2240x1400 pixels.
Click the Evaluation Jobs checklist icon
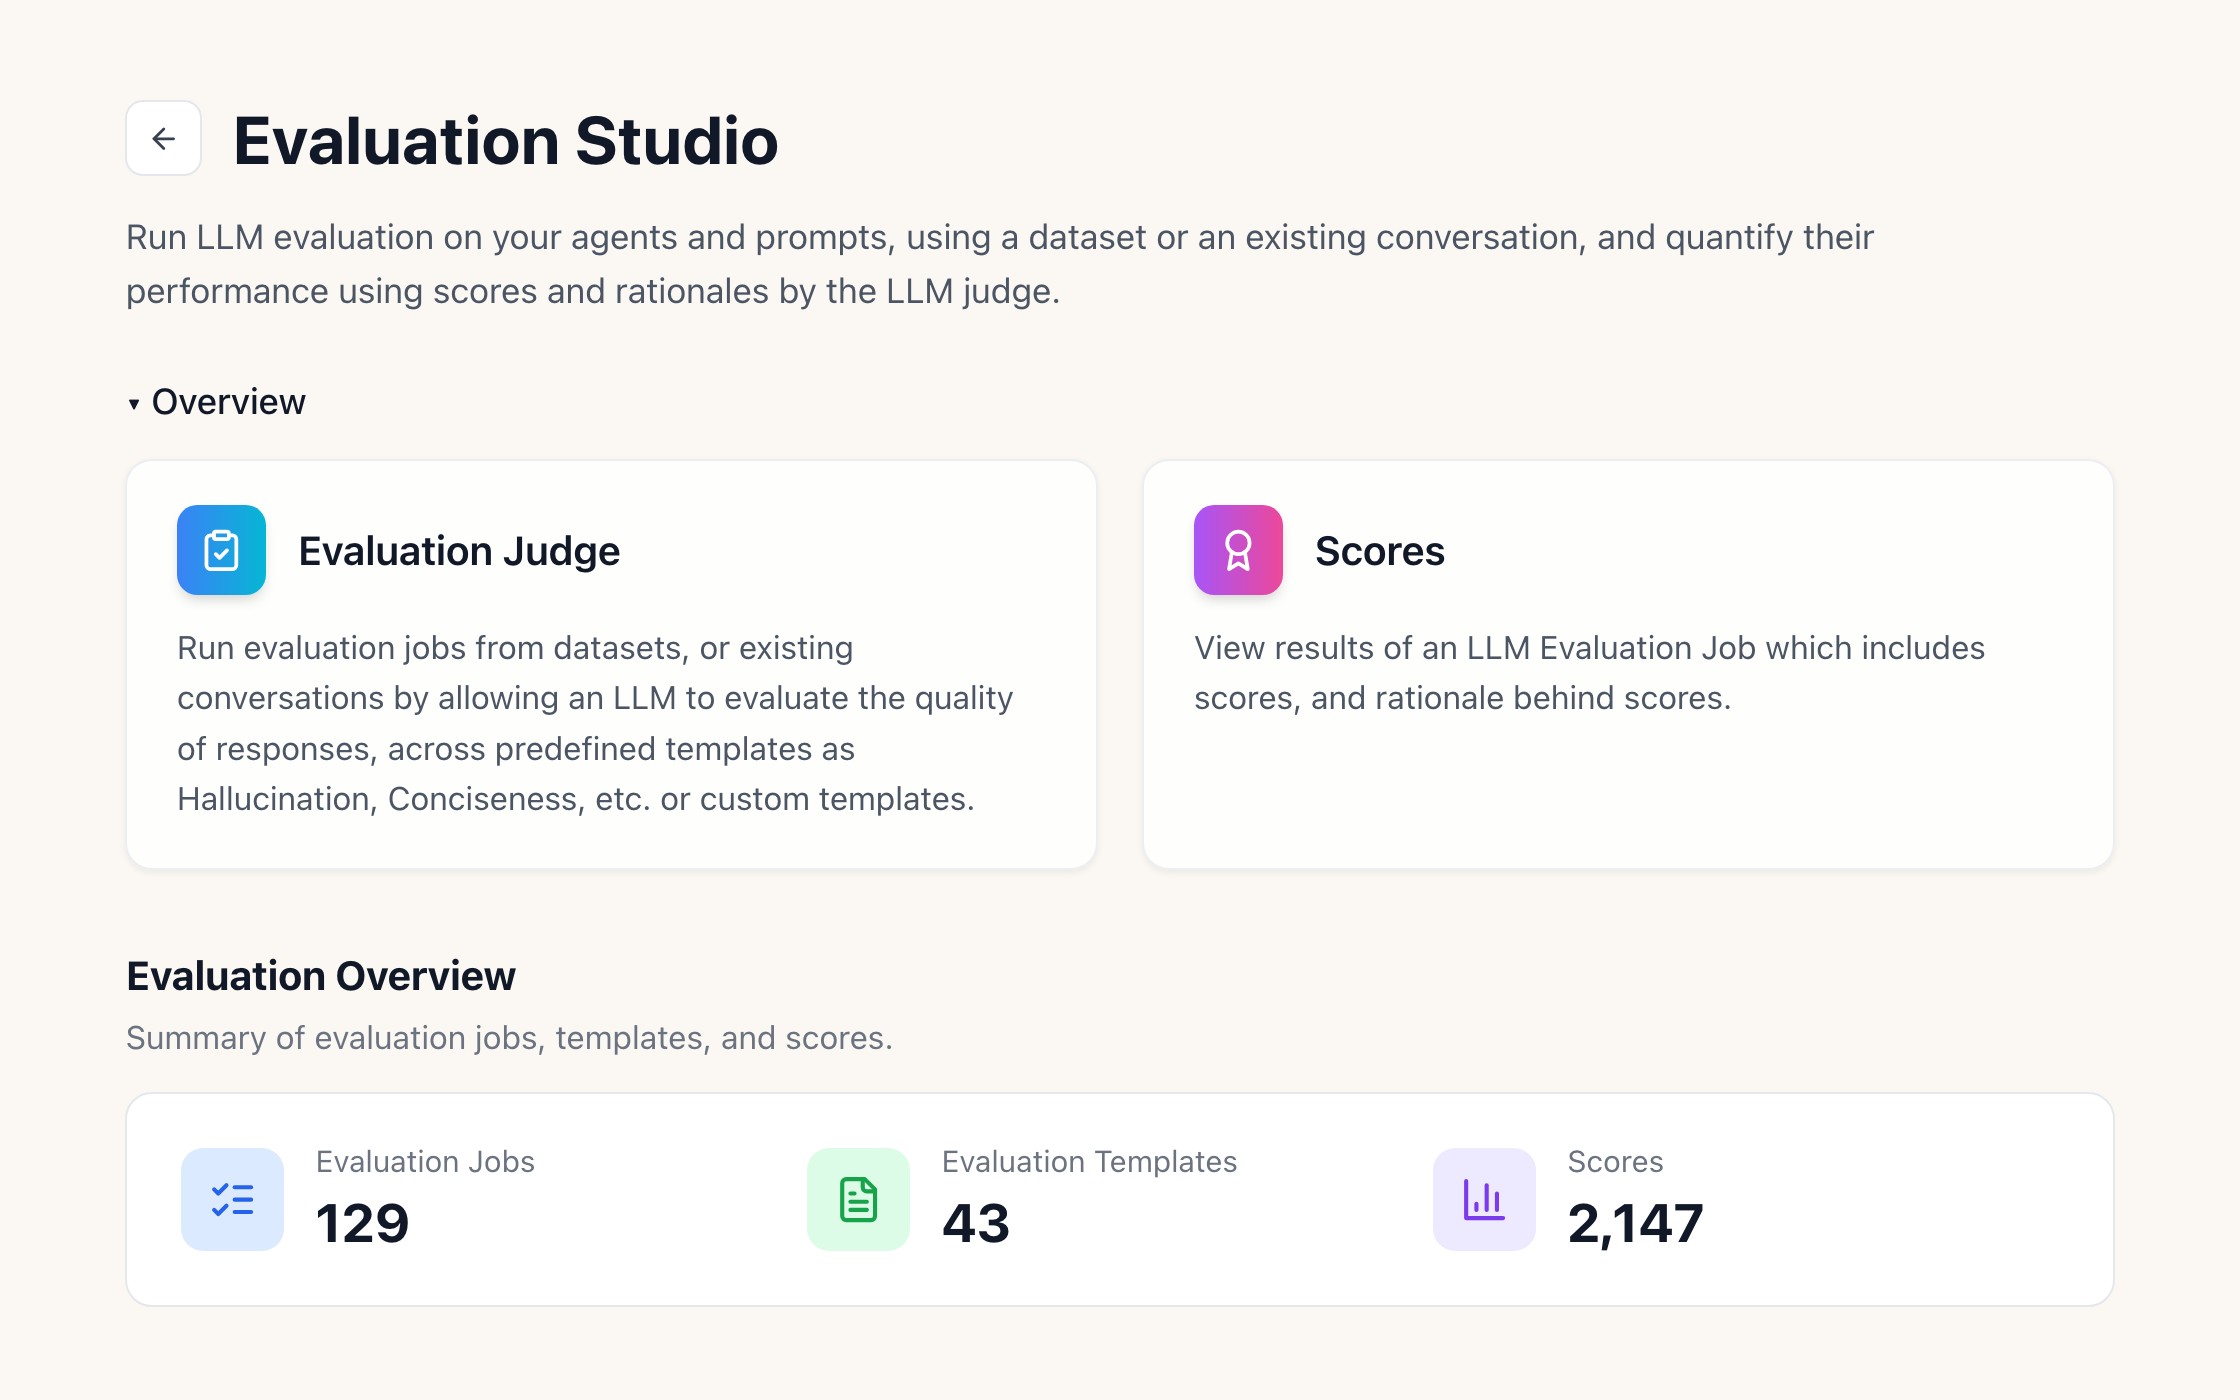click(232, 1199)
